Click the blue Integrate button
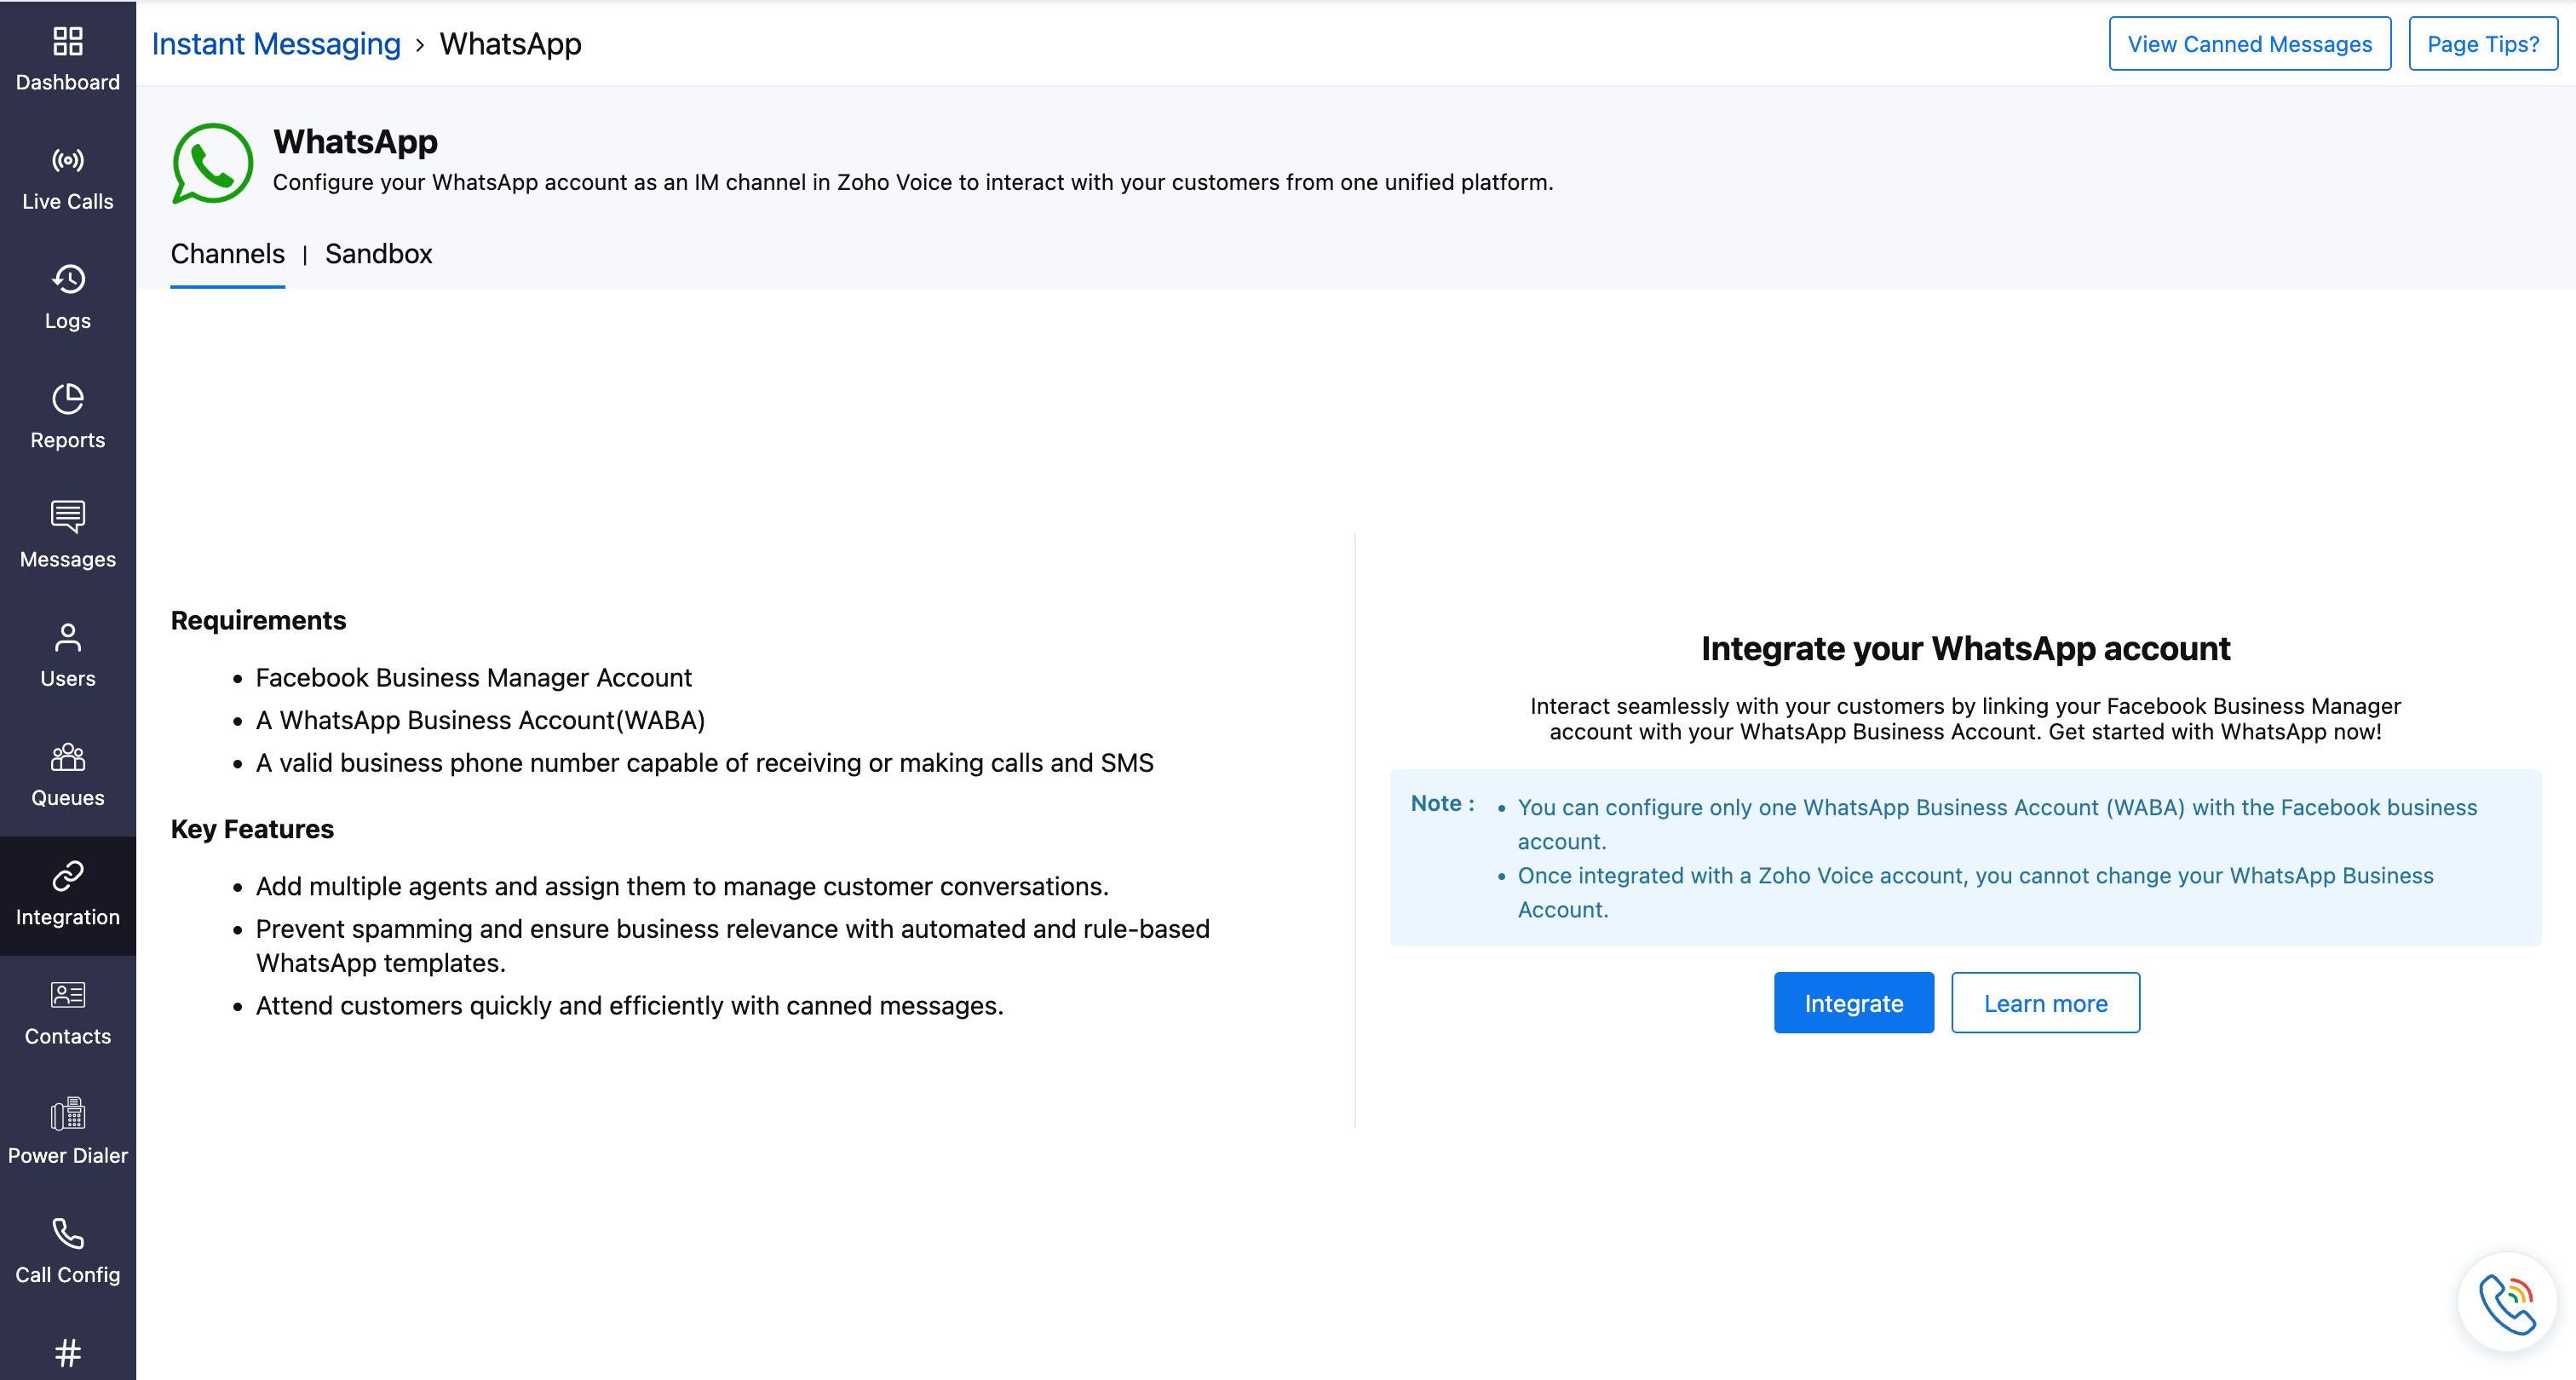This screenshot has width=2576, height=1380. [1853, 1003]
